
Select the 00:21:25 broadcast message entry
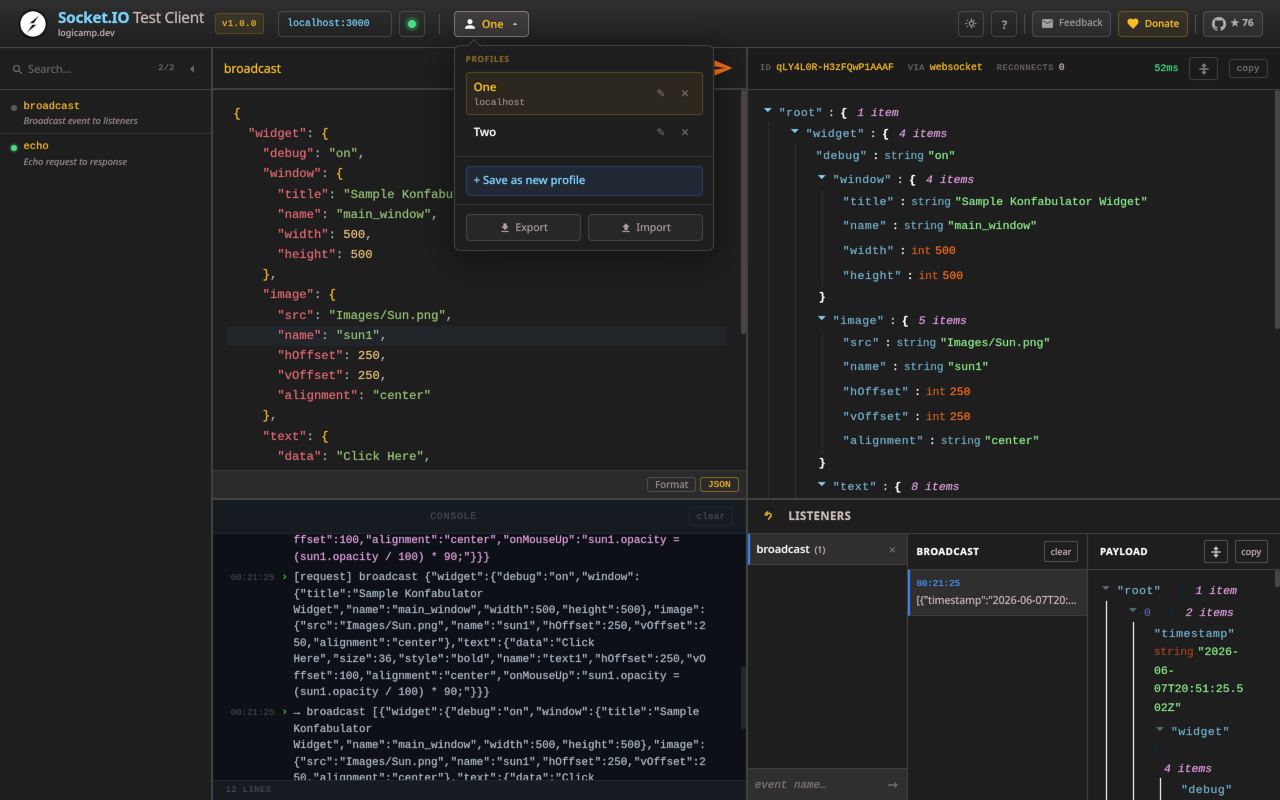(x=997, y=592)
